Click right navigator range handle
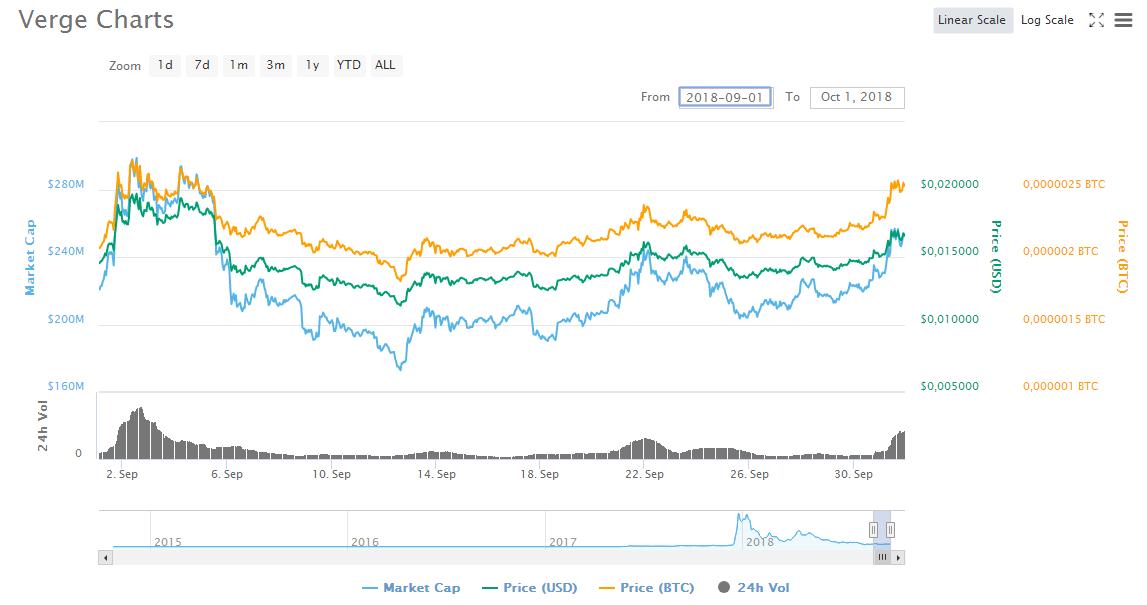This screenshot has height=605, width=1147. [x=890, y=529]
